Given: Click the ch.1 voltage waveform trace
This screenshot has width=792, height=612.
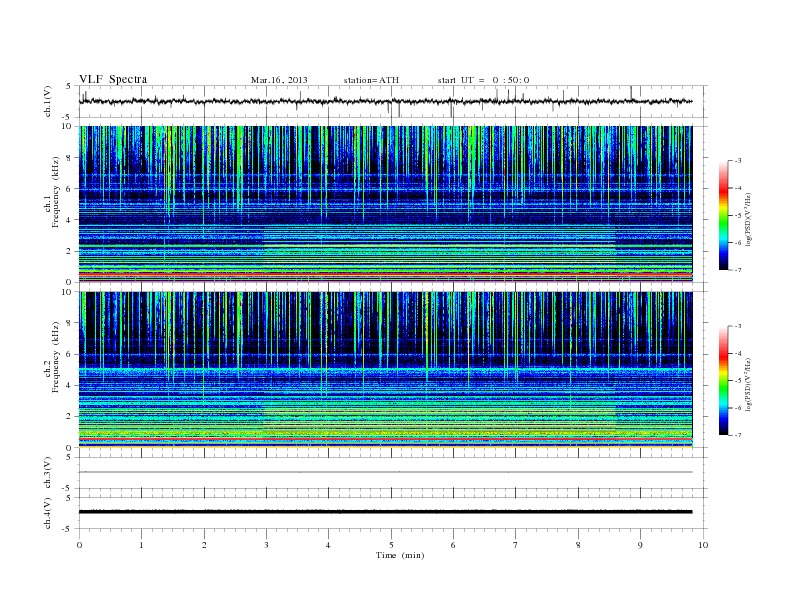Looking at the screenshot, I should coord(385,101).
